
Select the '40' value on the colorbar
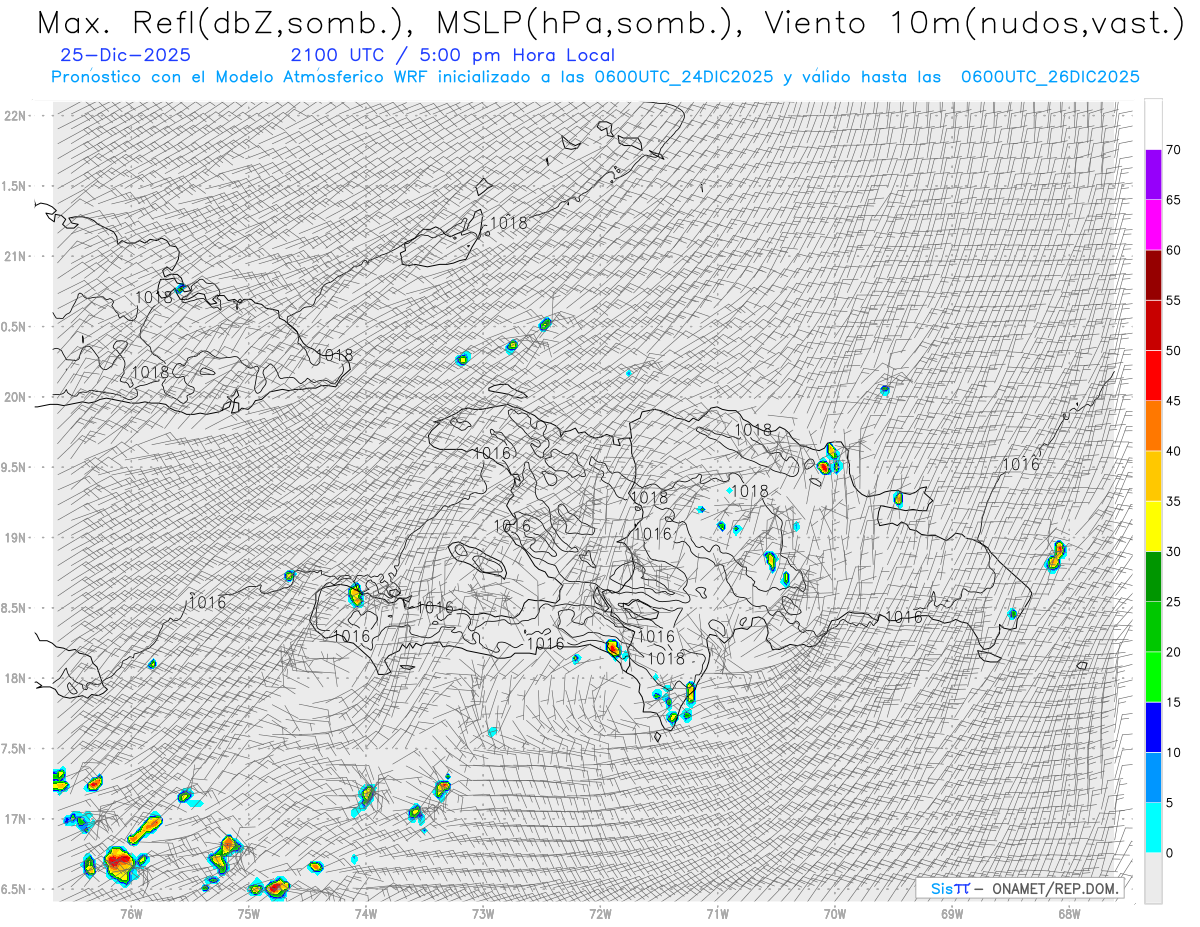point(1173,452)
